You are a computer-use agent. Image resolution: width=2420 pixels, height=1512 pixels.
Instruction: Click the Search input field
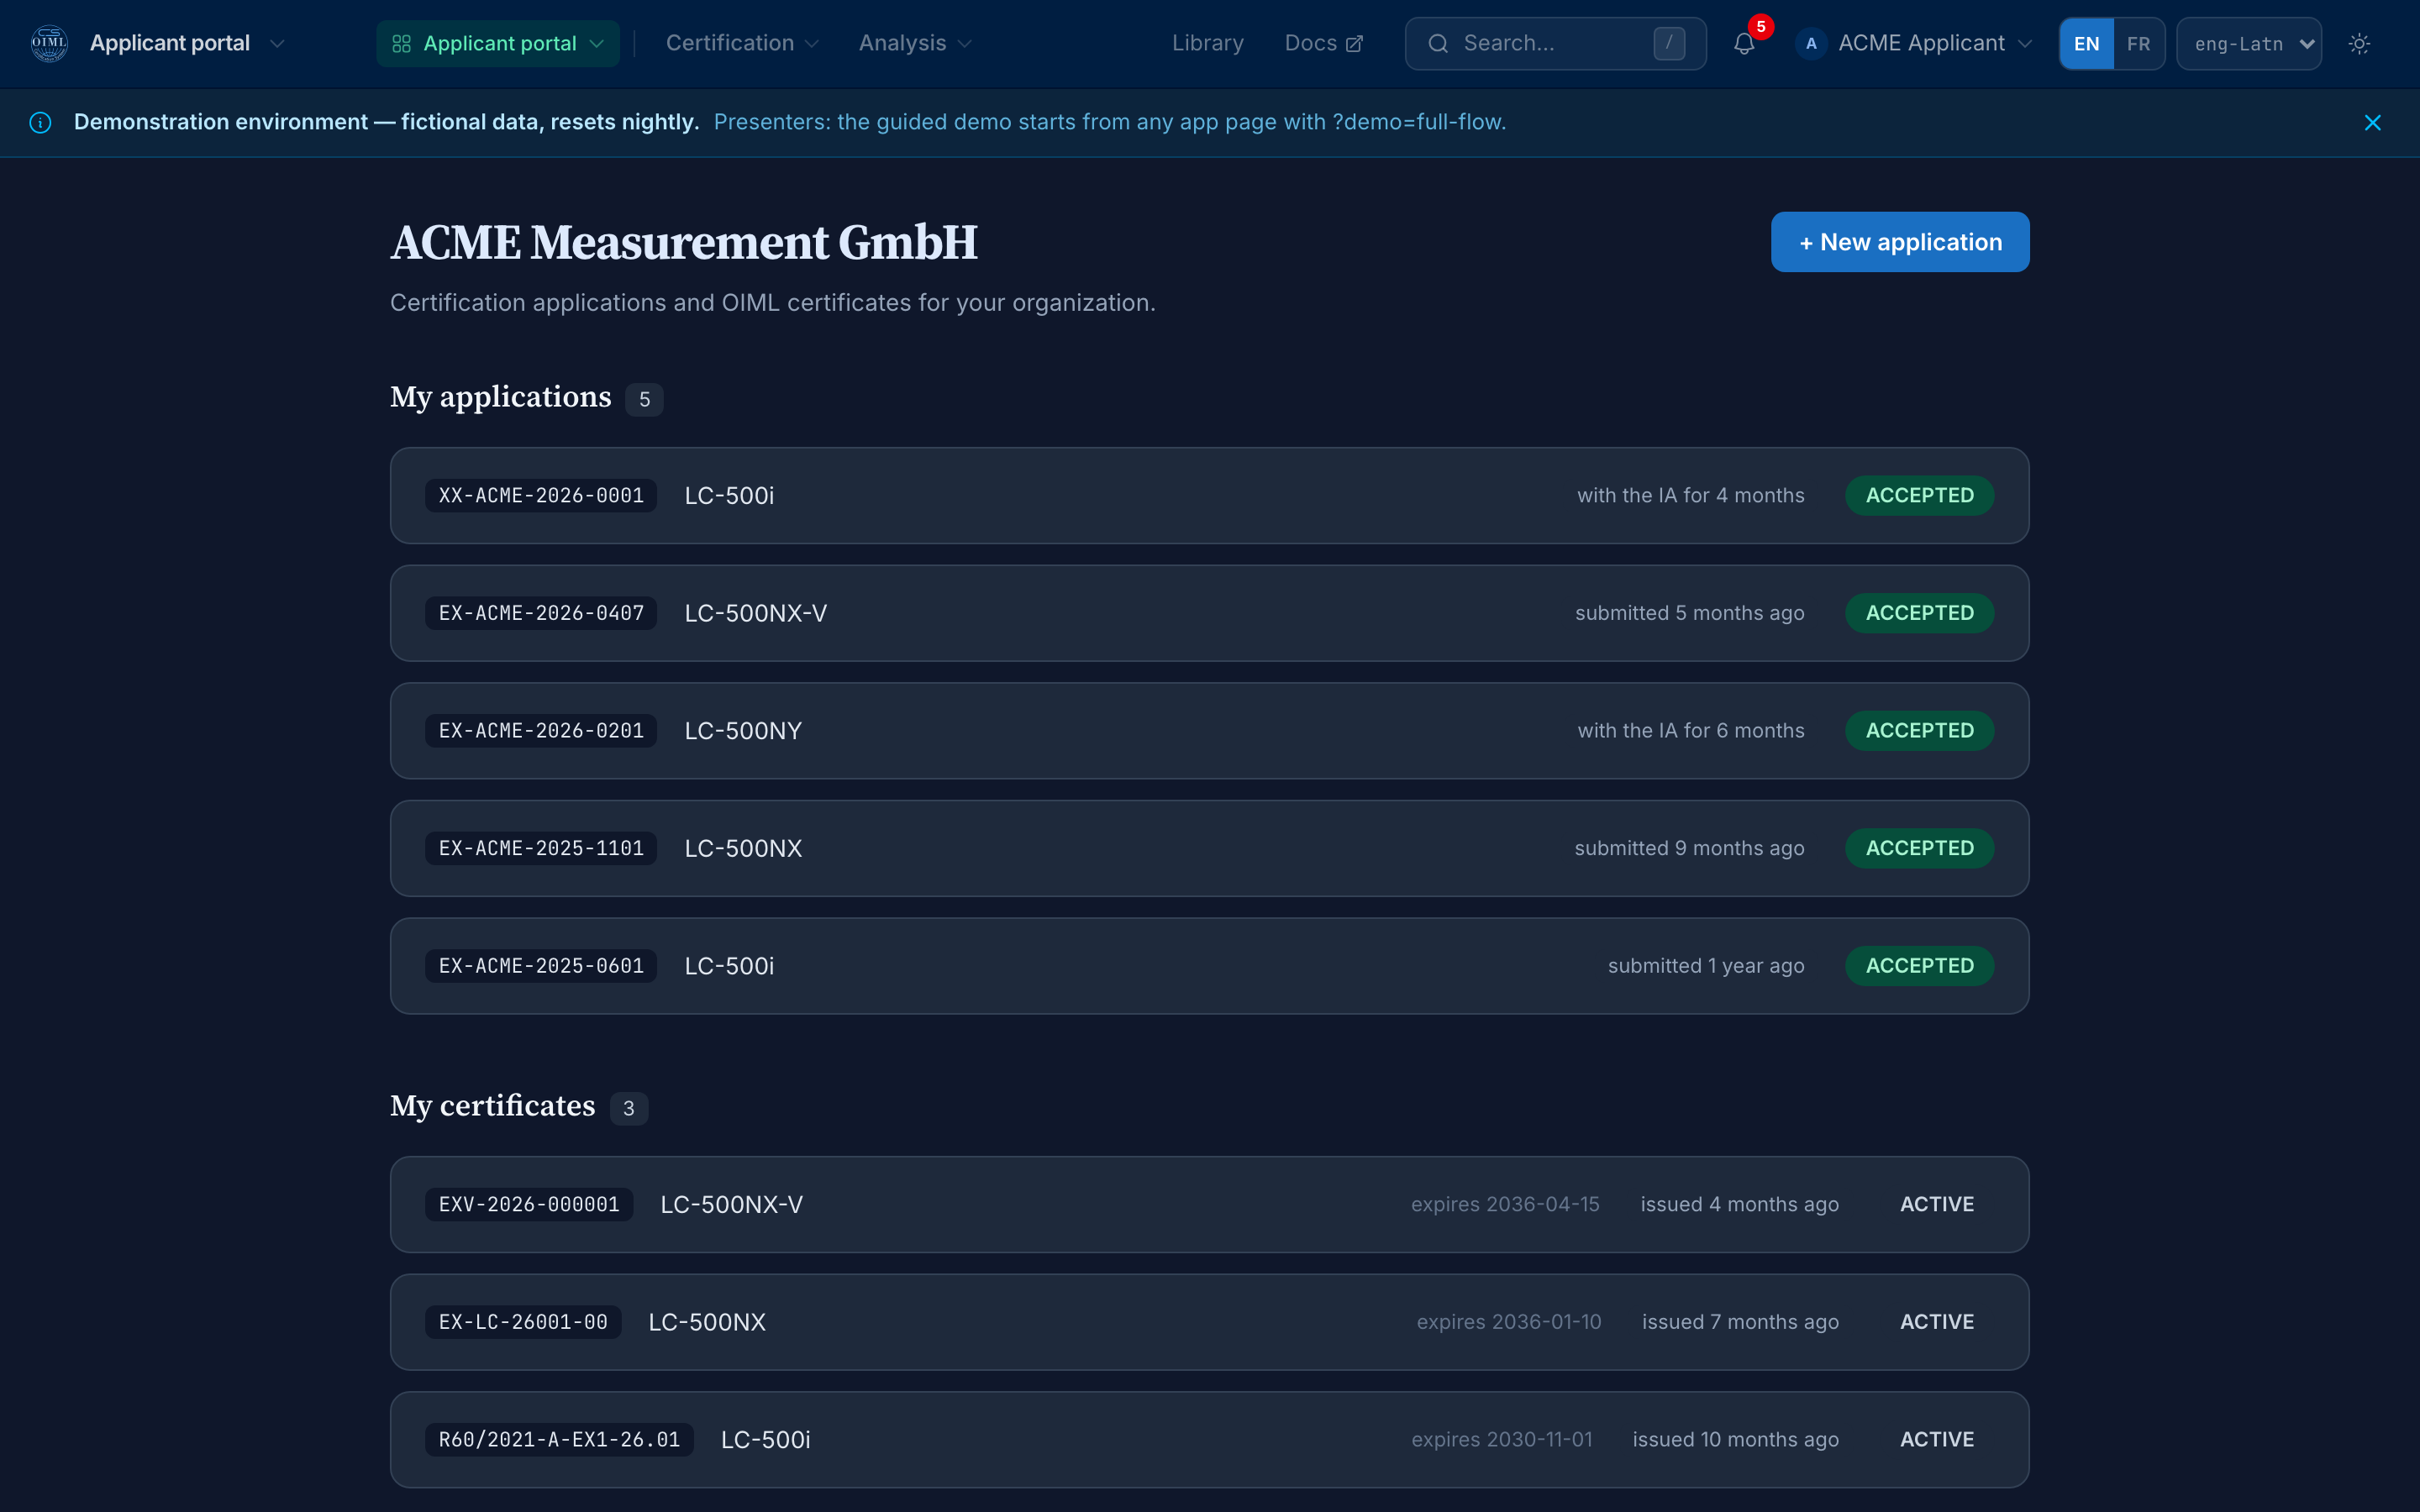1555,44
